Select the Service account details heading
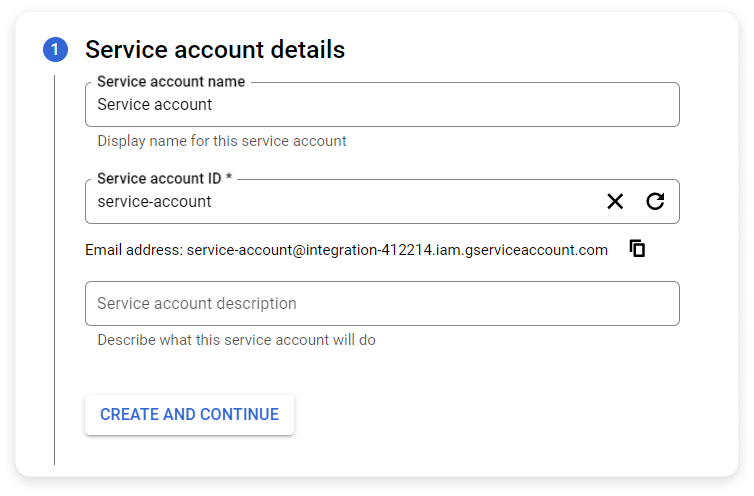The image size is (754, 496). tap(215, 50)
